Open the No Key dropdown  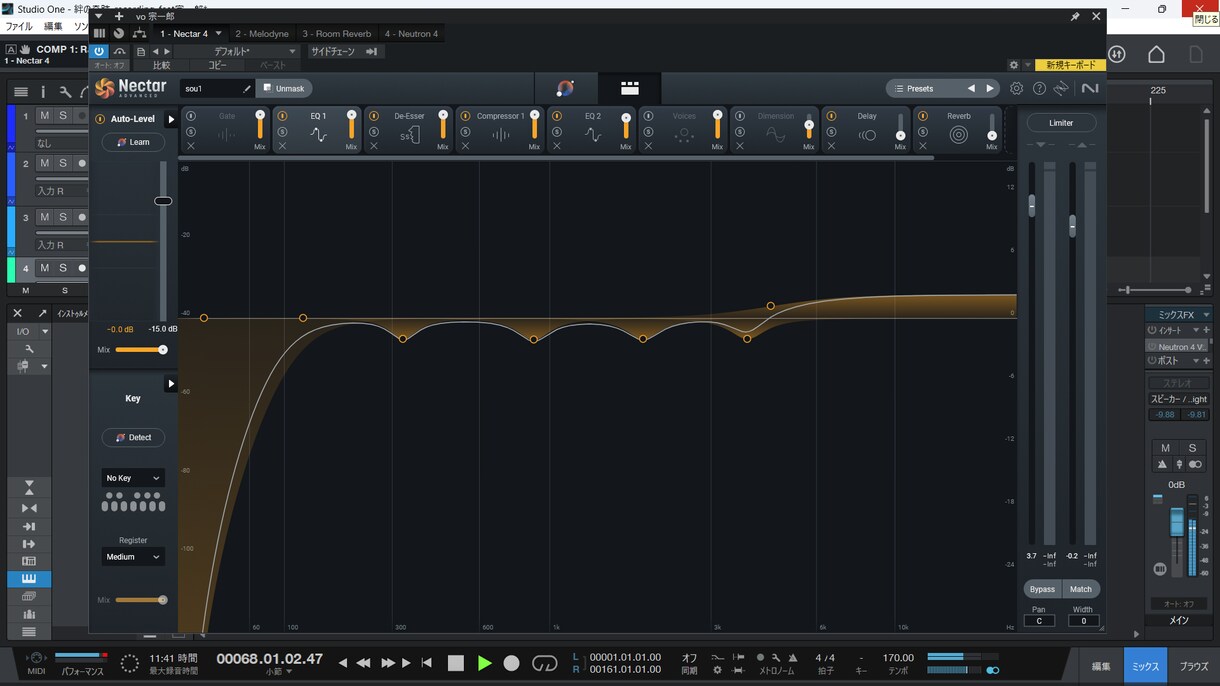pyautogui.click(x=133, y=478)
